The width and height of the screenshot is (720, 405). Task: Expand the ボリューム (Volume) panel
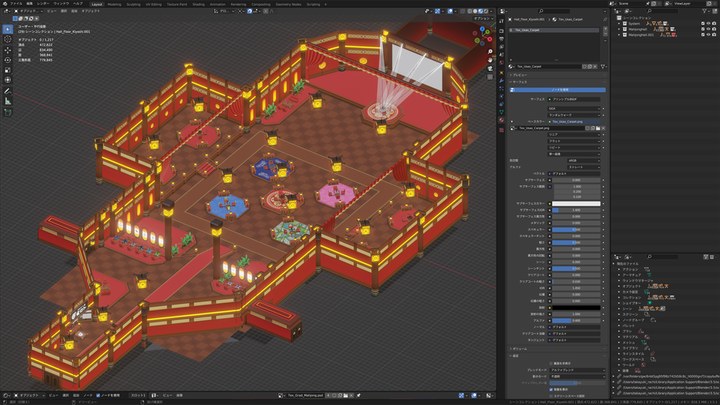[x=520, y=349]
